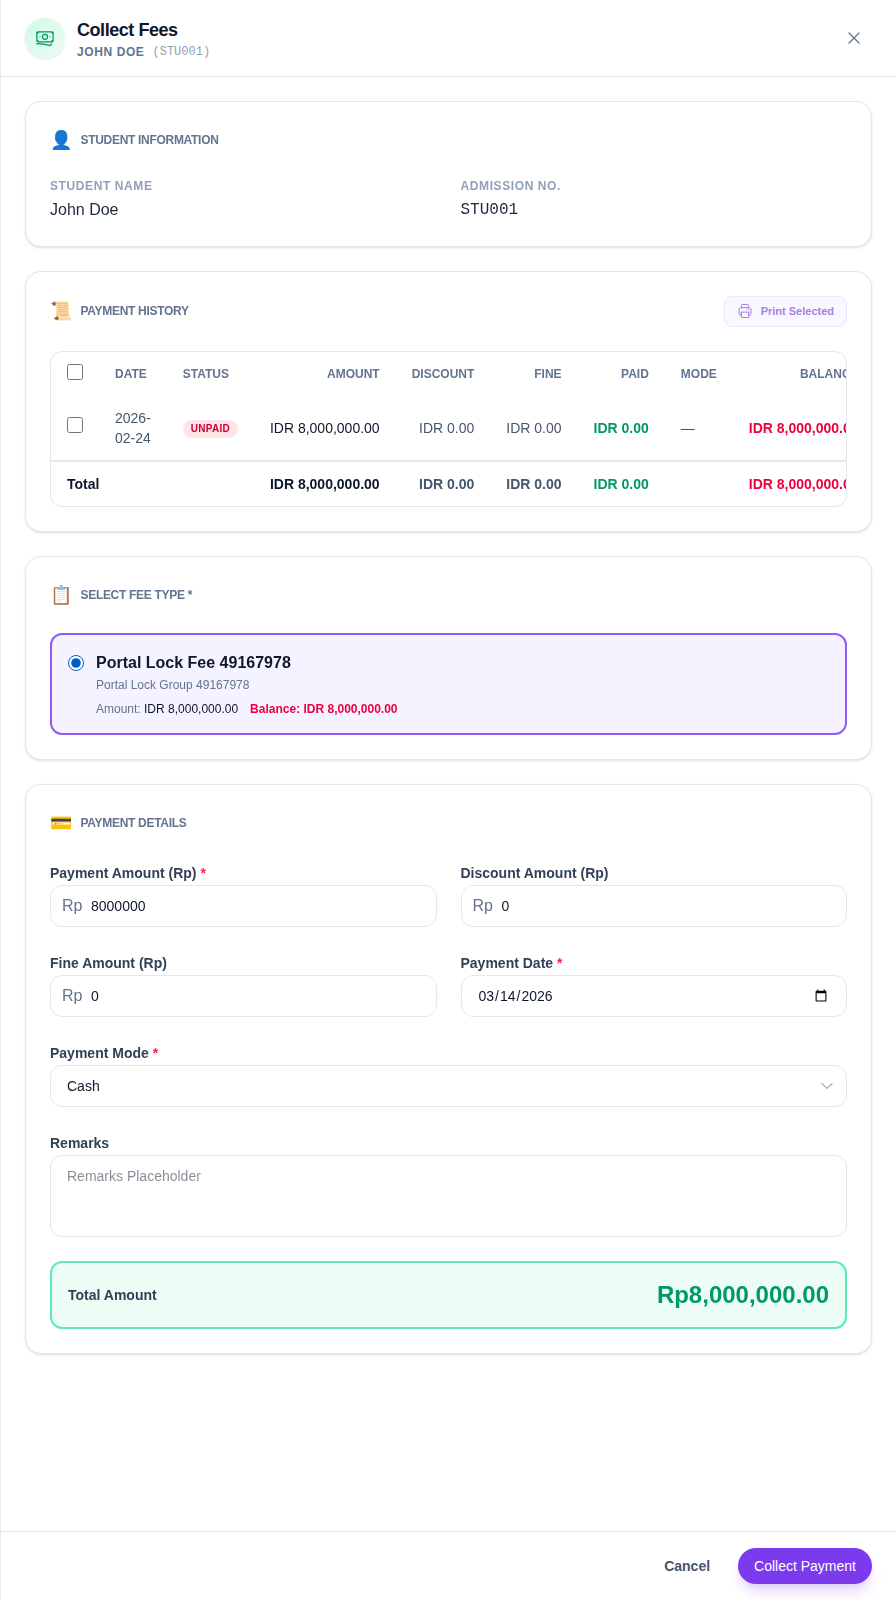Click the Cancel button

pyautogui.click(x=687, y=1566)
